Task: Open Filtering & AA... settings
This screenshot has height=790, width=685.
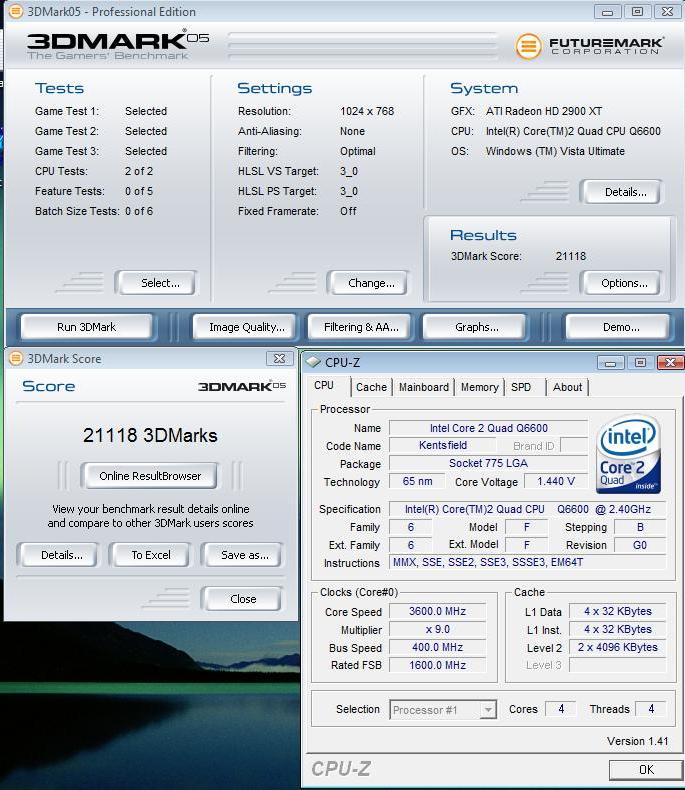Action: pyautogui.click(x=361, y=327)
